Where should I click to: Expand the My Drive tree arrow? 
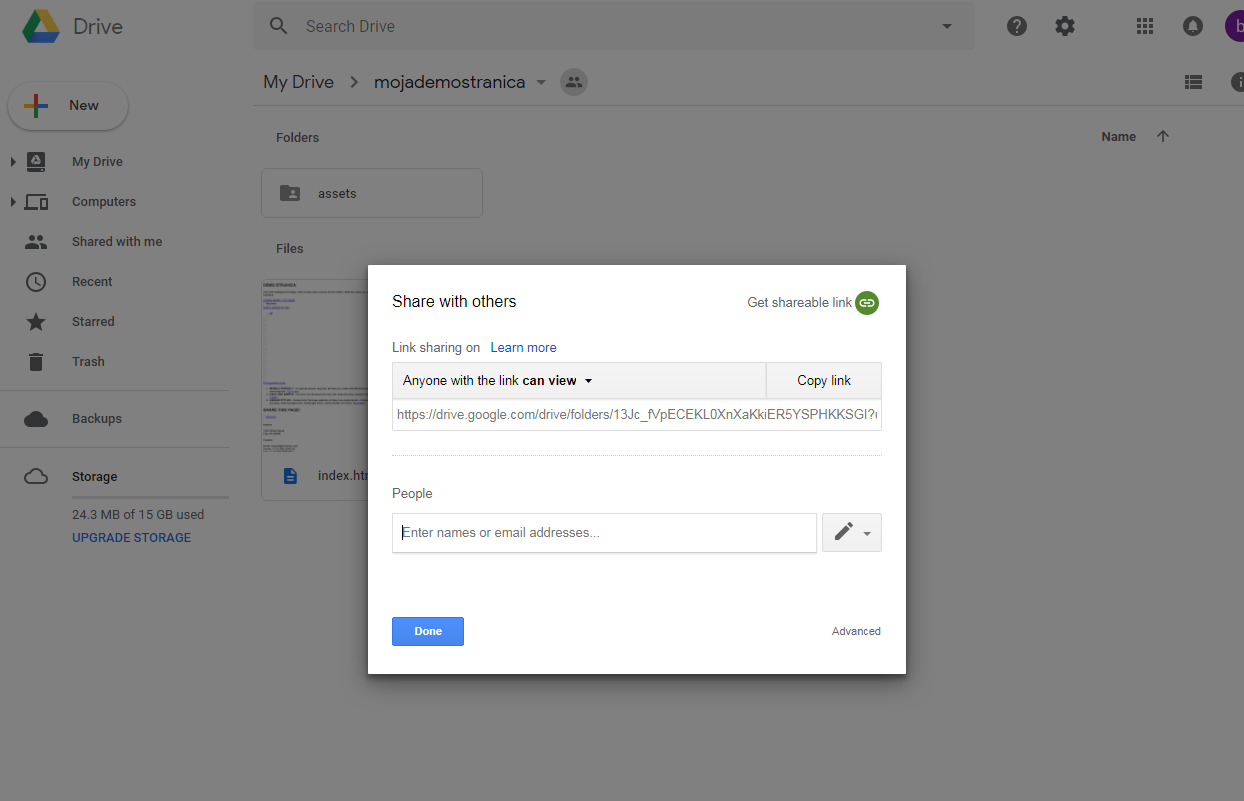(x=12, y=161)
